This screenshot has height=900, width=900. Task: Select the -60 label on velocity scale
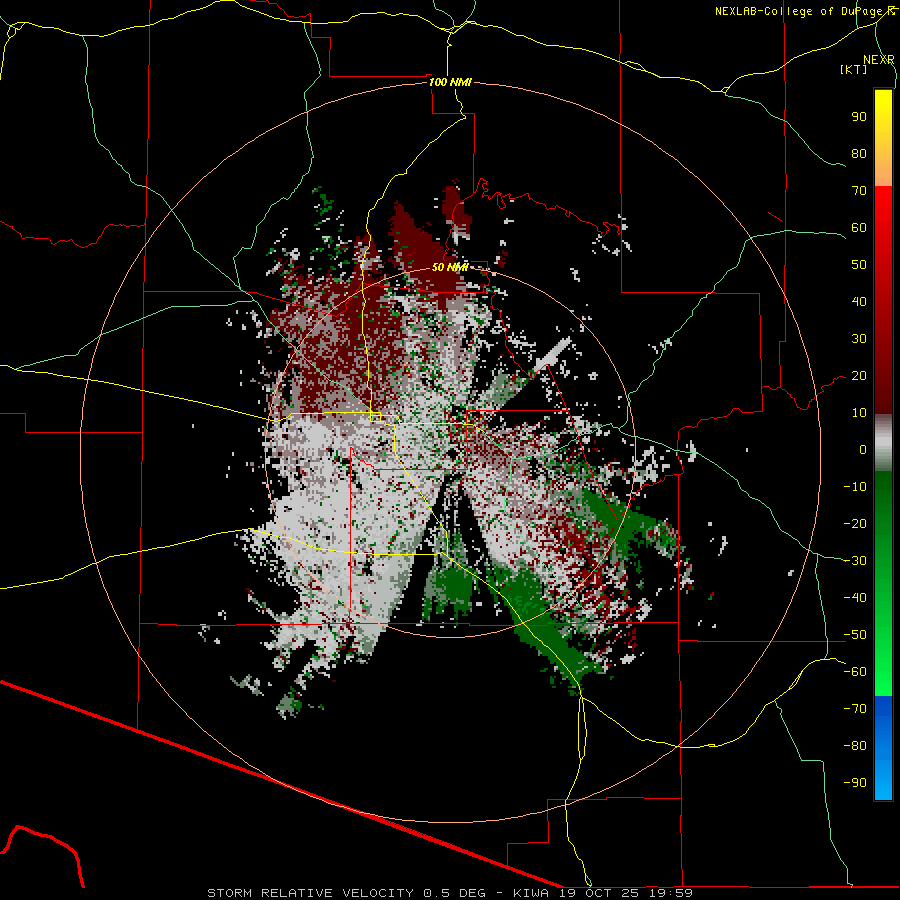tap(855, 672)
